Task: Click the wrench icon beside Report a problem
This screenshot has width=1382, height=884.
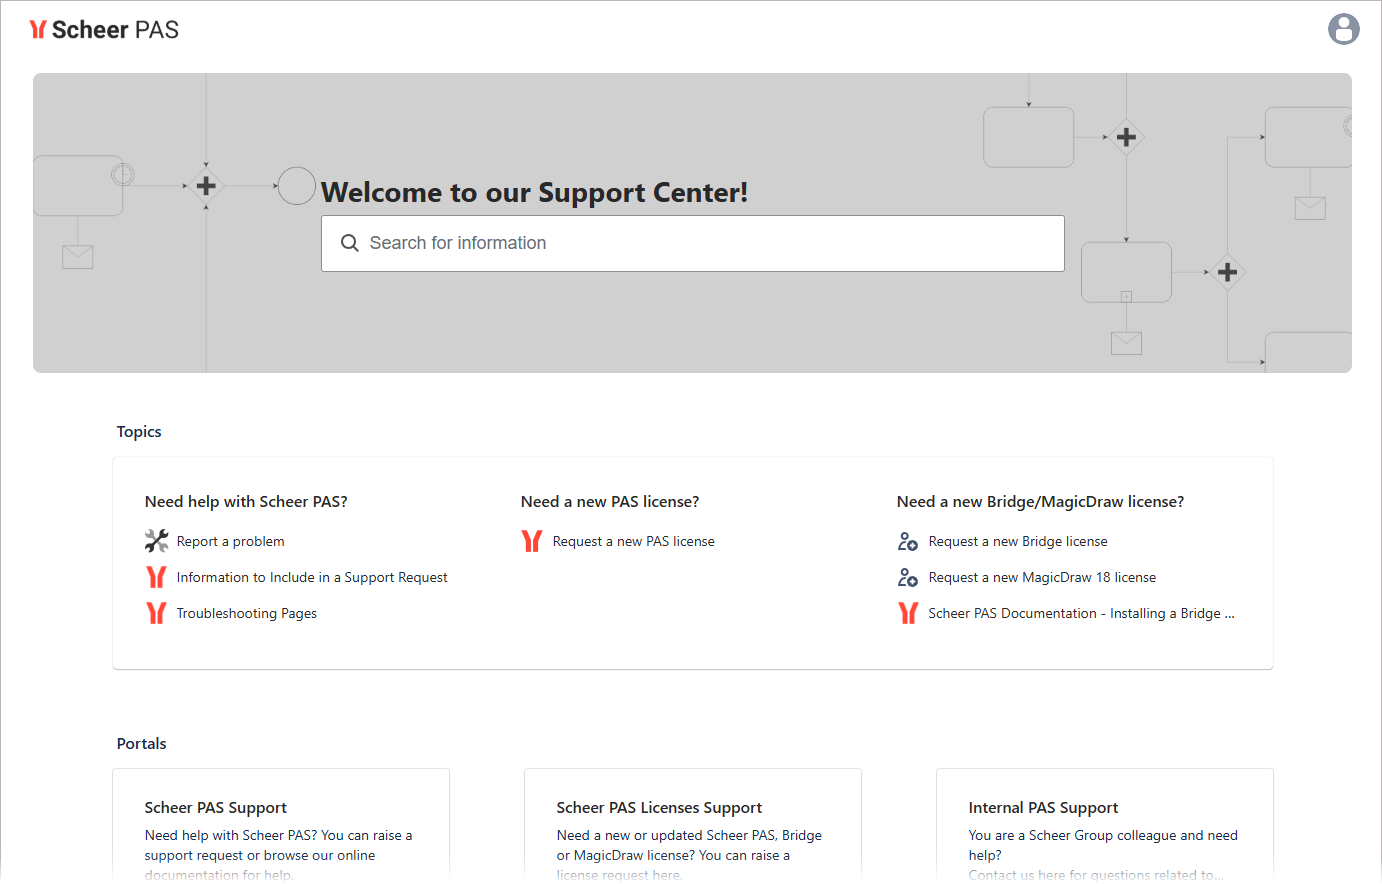Action: coord(157,541)
